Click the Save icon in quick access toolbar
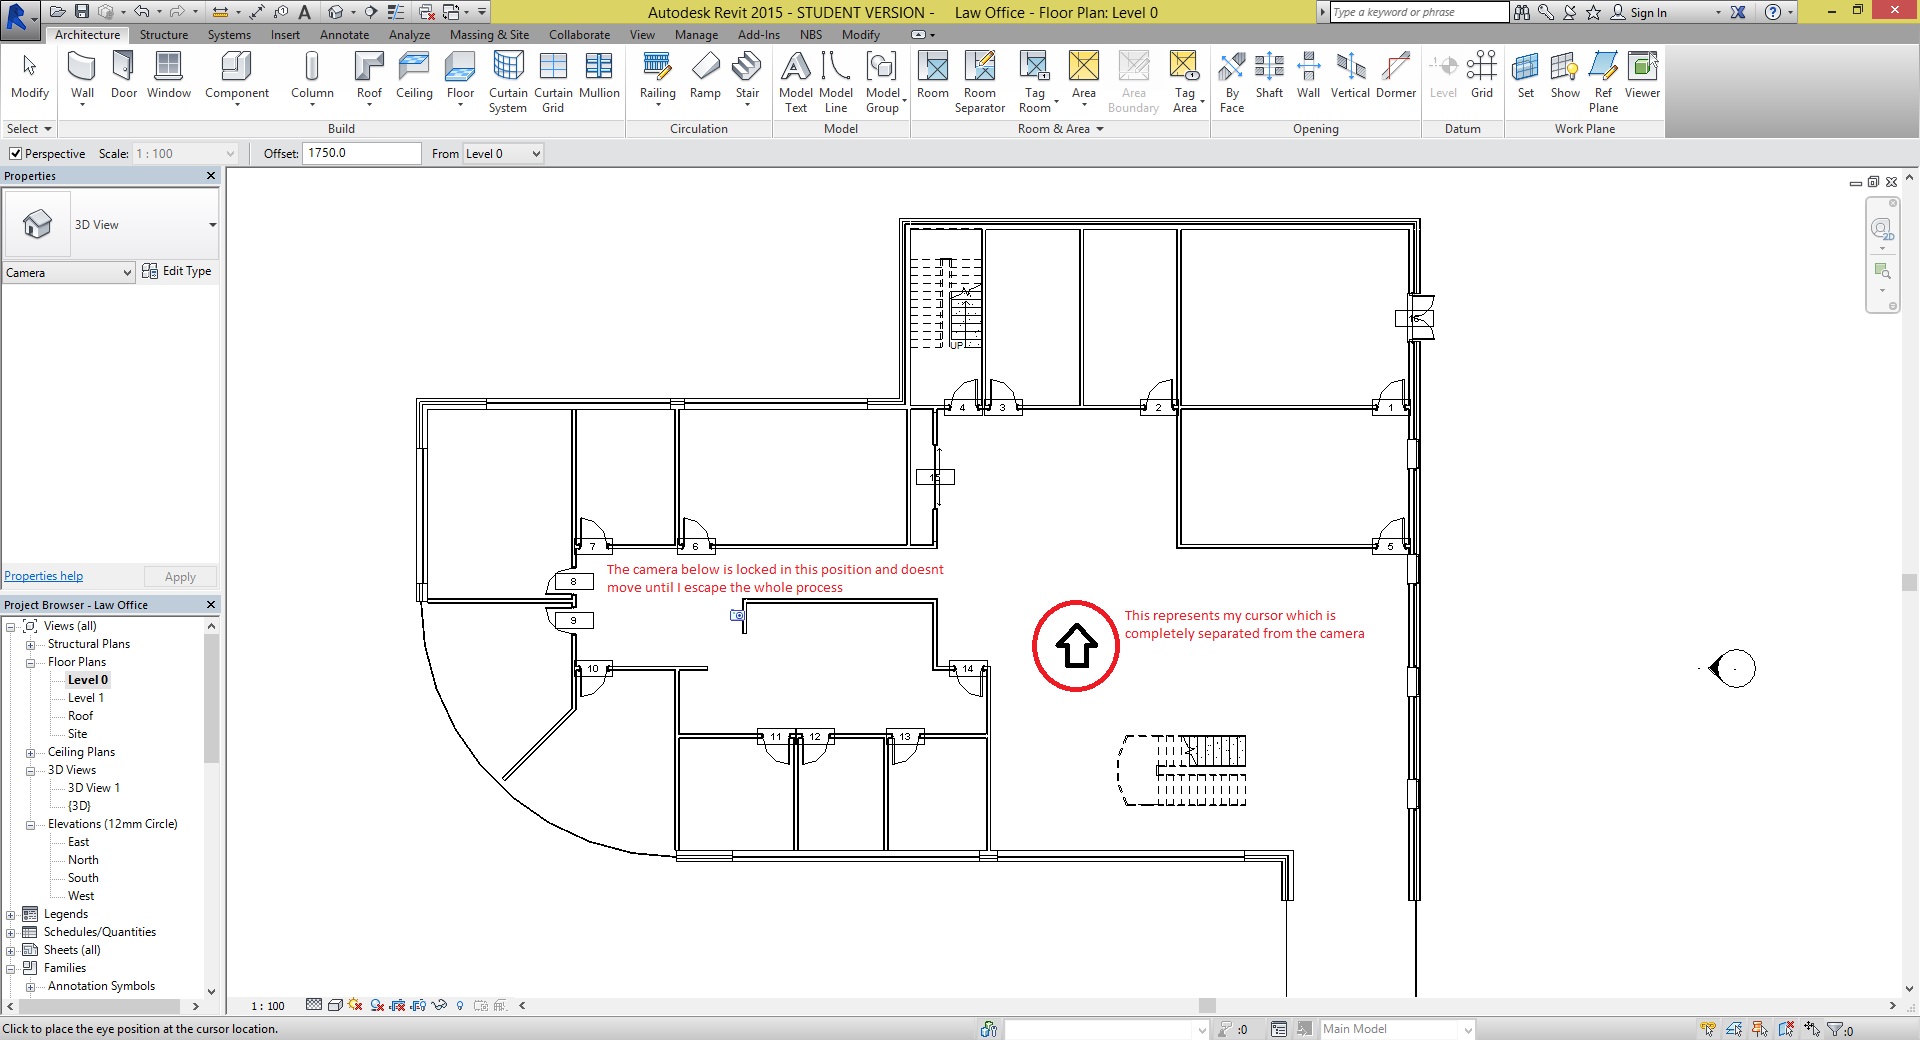This screenshot has width=1920, height=1040. click(82, 12)
